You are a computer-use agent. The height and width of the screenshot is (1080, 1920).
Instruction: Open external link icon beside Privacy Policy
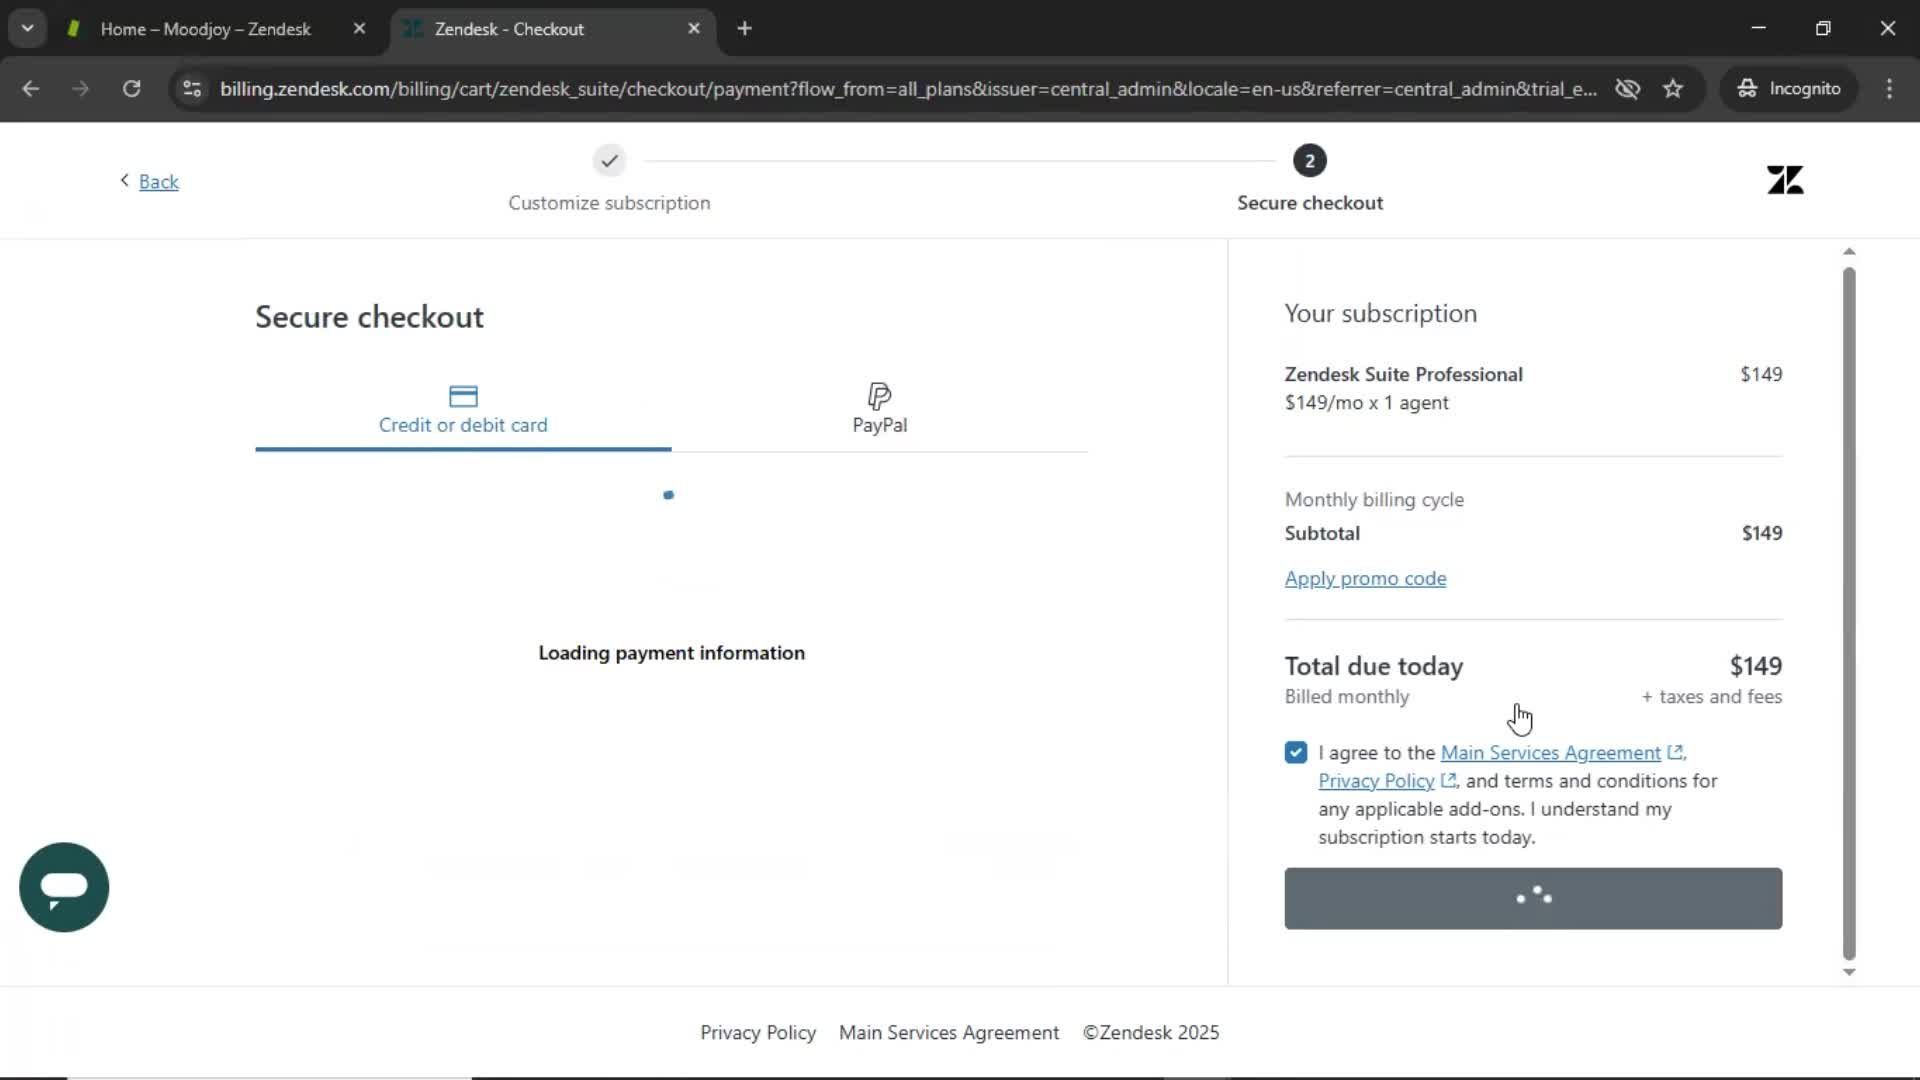click(x=1448, y=780)
